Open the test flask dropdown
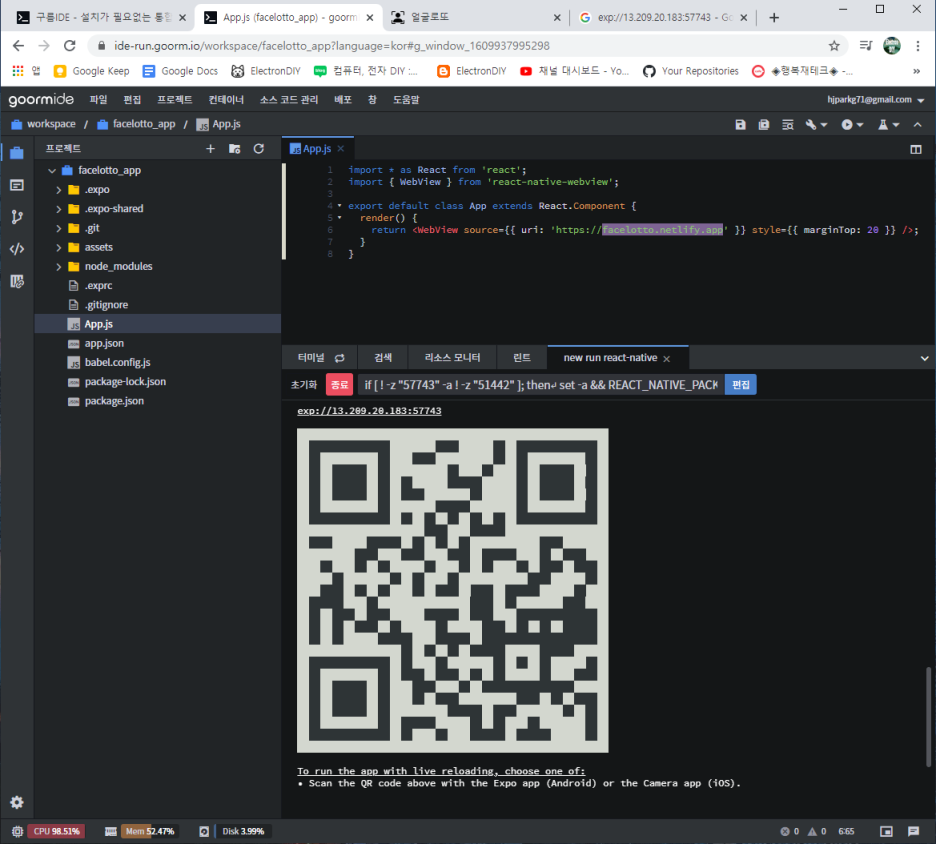The height and width of the screenshot is (844, 936). tap(888, 124)
